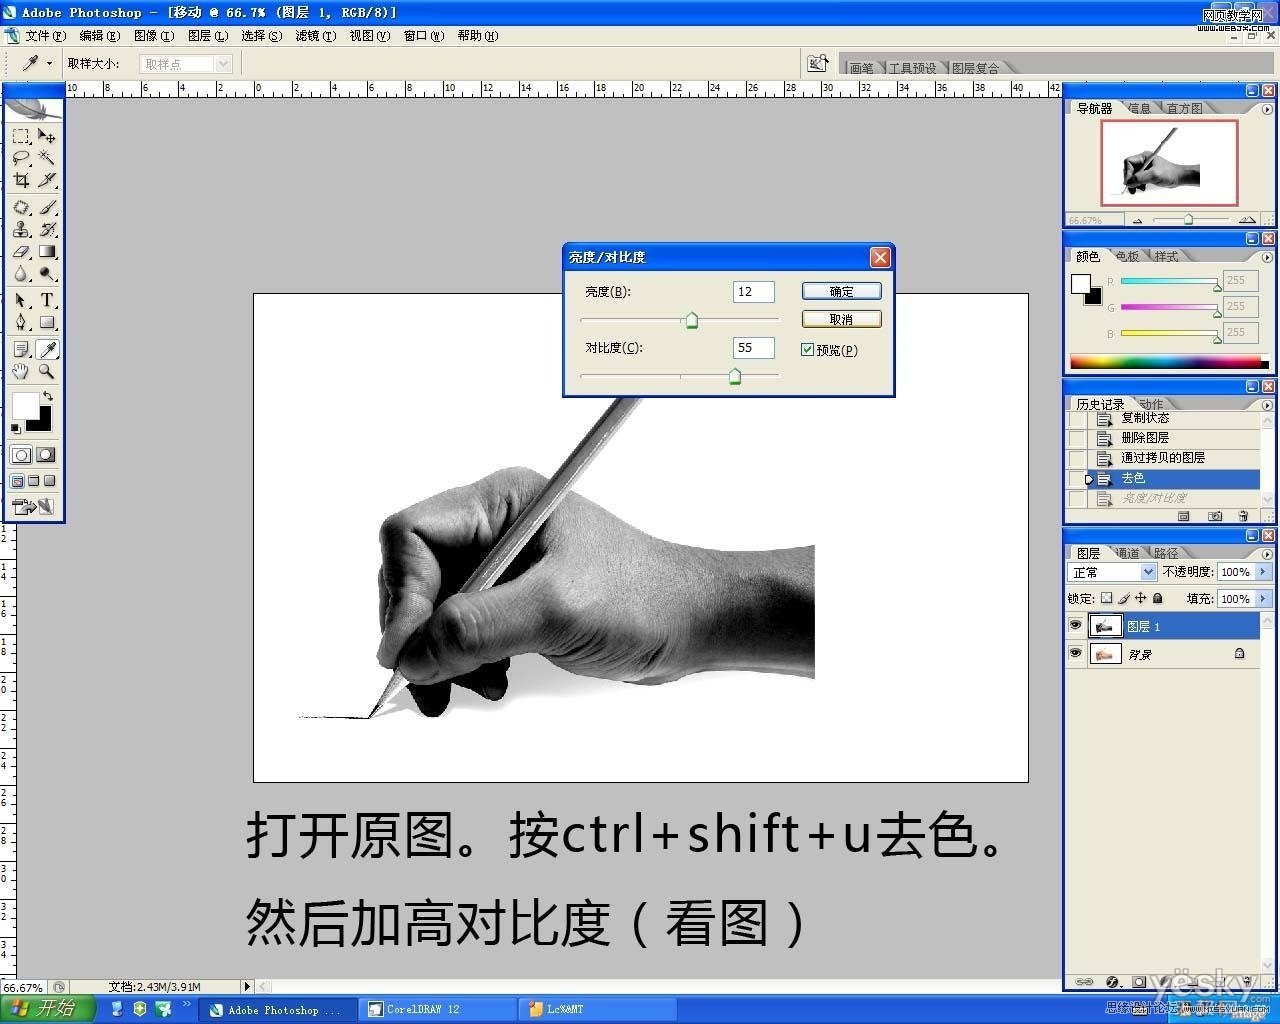Delete current history state via trash icon

(1243, 516)
